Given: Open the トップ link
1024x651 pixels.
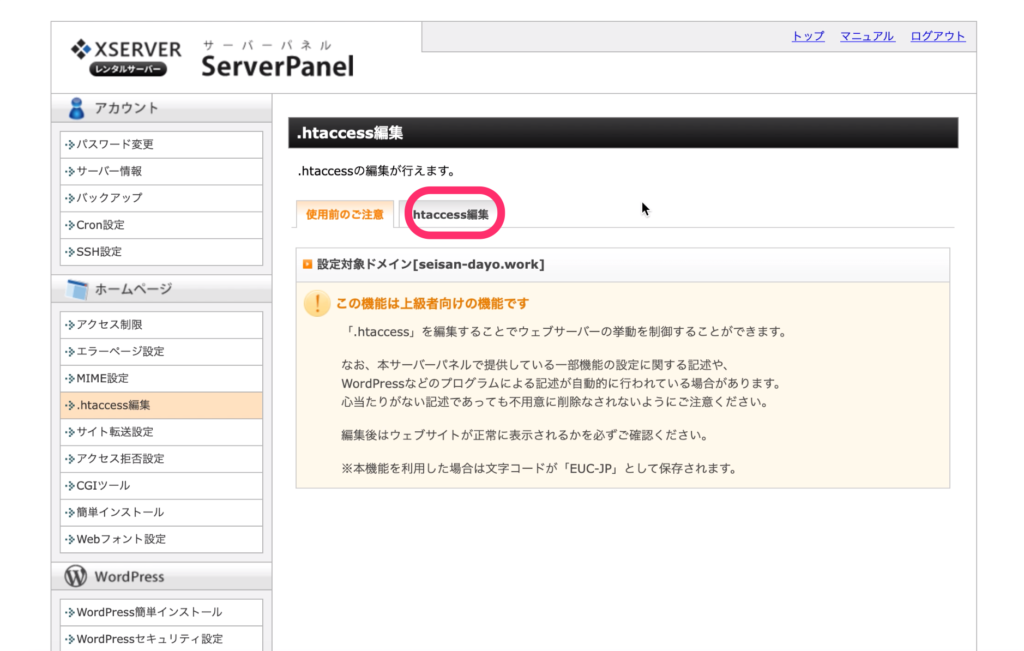Looking at the screenshot, I should [x=808, y=36].
